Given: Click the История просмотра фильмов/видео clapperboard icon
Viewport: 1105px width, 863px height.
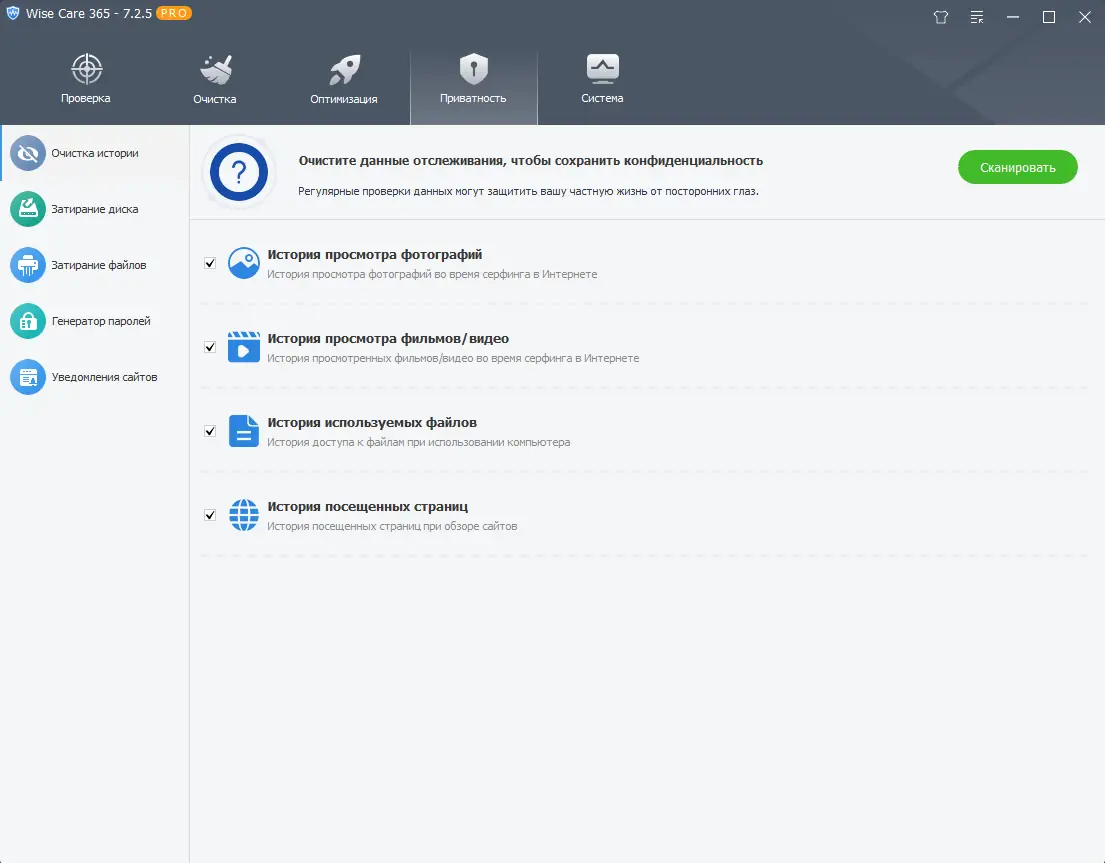Looking at the screenshot, I should [244, 347].
